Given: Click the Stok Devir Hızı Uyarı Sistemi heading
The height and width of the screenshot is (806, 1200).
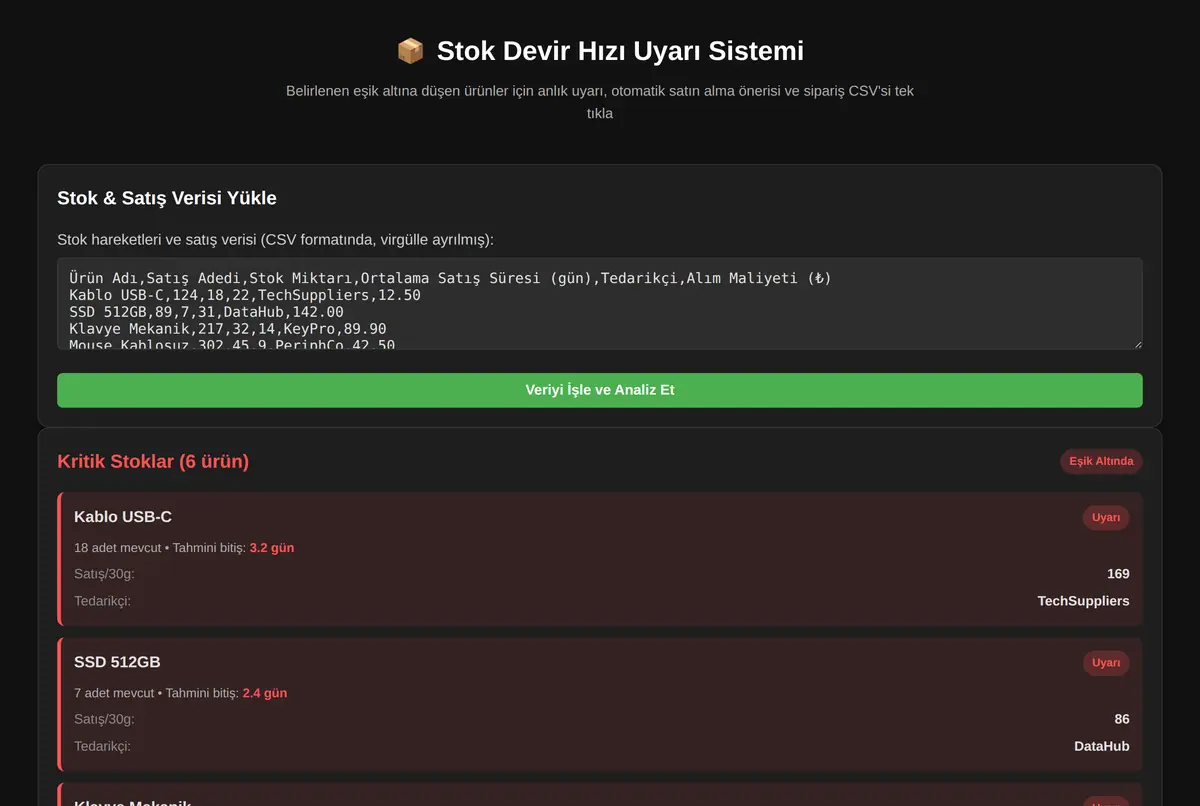Looking at the screenshot, I should point(620,51).
